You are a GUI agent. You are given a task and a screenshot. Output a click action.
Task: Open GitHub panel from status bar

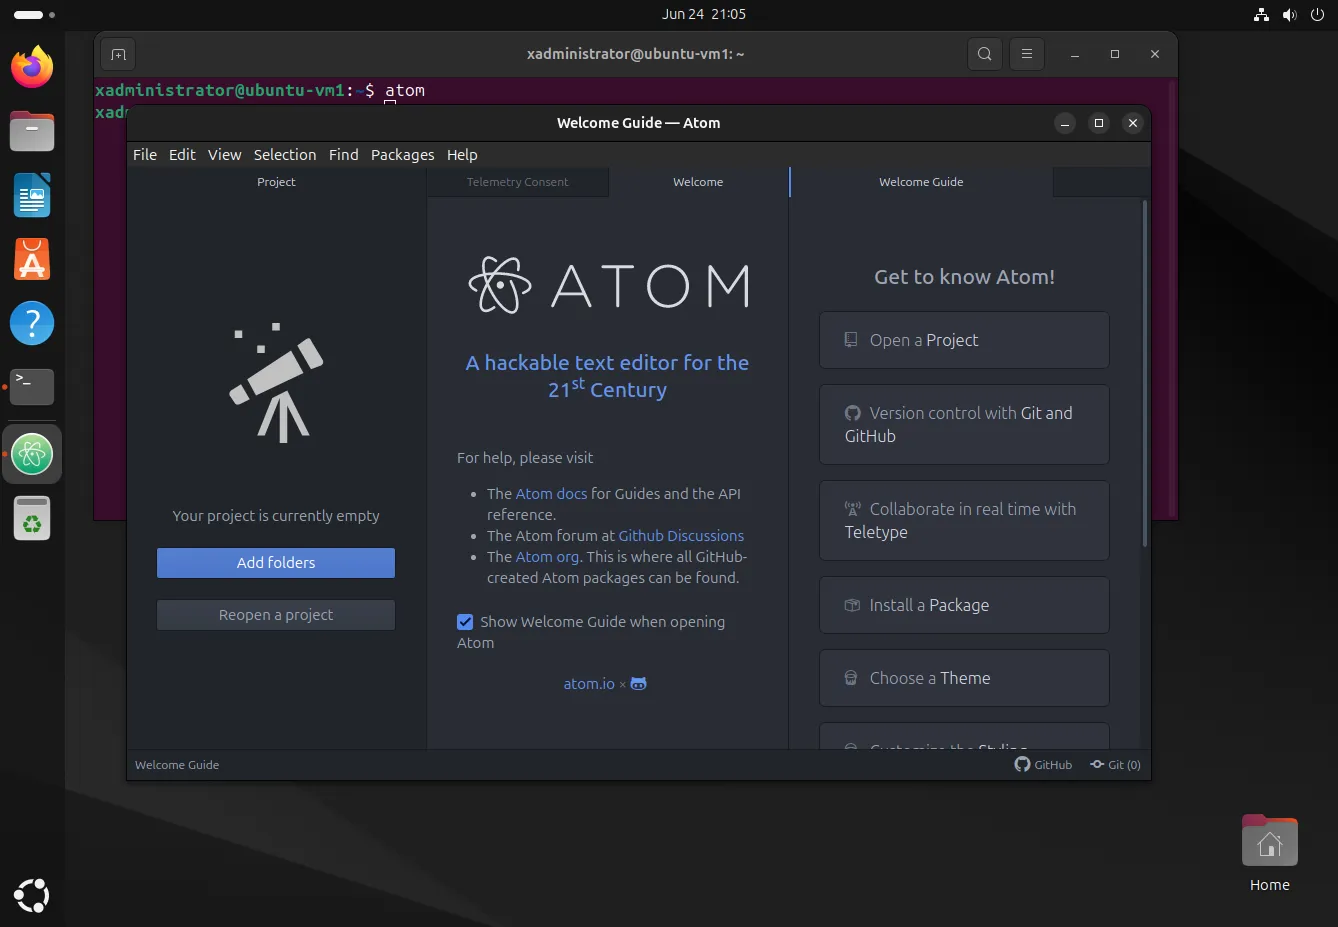point(1043,765)
